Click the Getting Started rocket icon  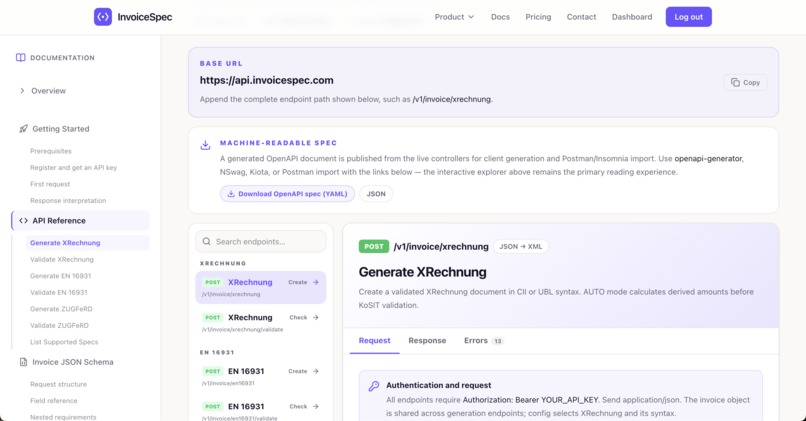[x=23, y=129]
